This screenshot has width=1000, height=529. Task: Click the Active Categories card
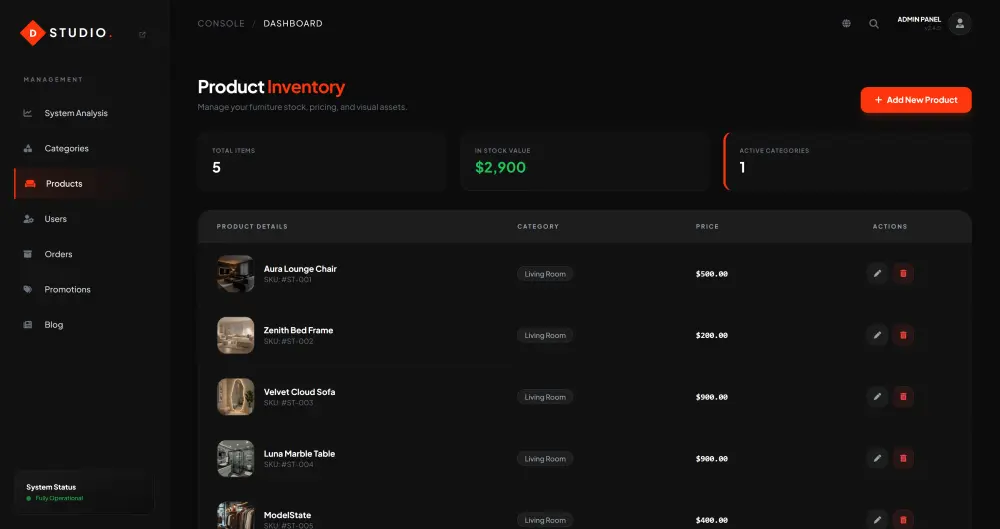tap(848, 161)
